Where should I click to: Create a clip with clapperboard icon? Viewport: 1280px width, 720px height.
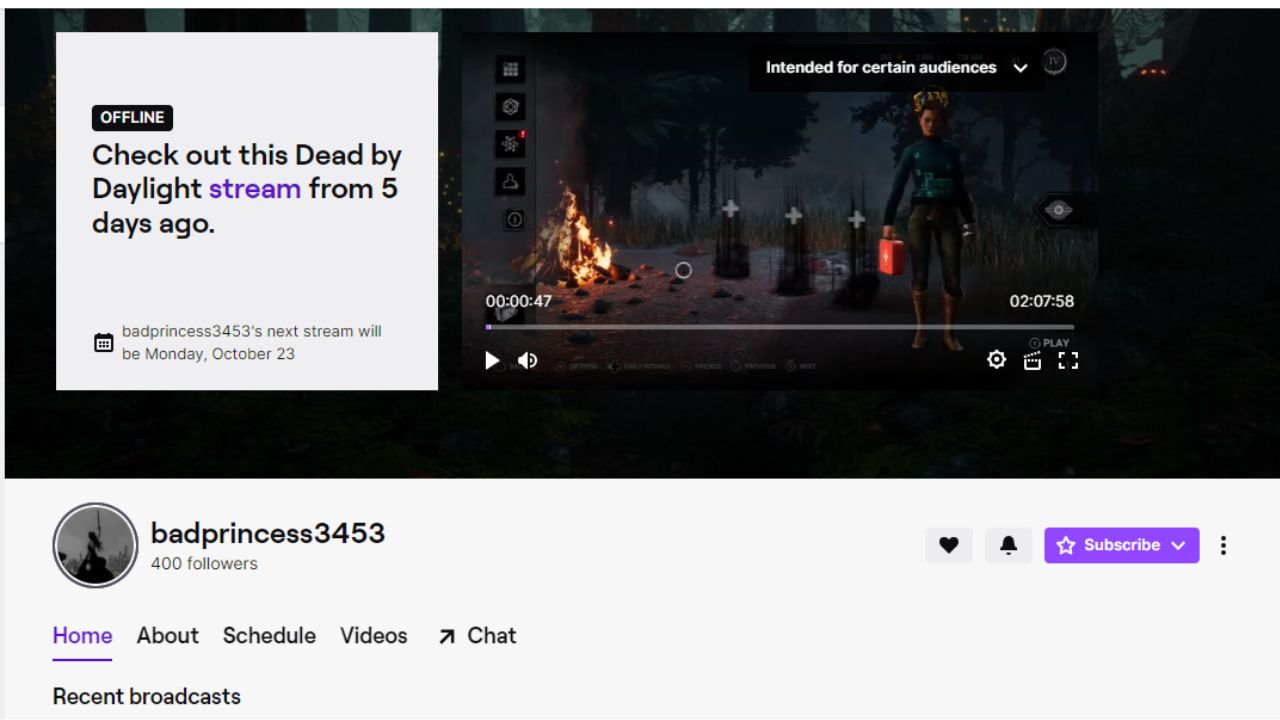1032,360
